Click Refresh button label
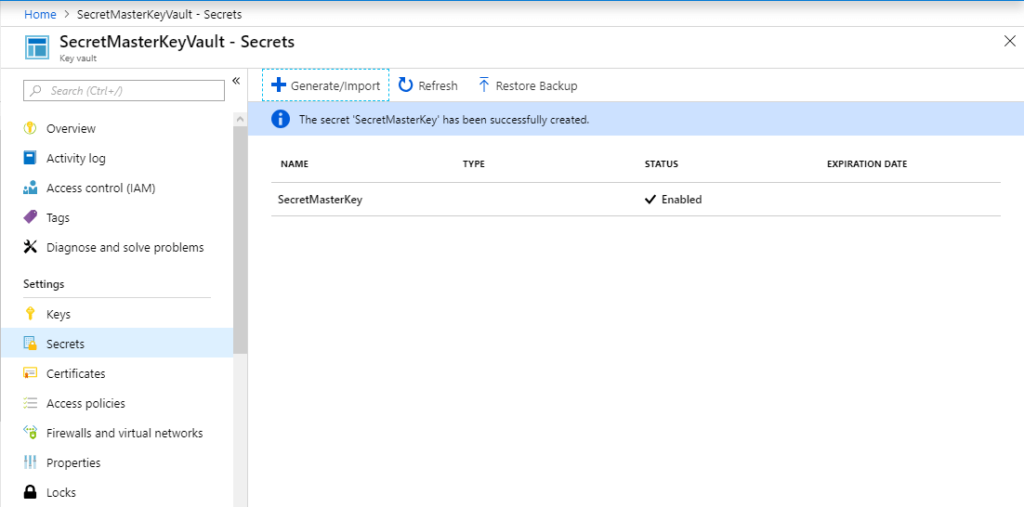Viewport: 1024px width, 507px height. 438,86
